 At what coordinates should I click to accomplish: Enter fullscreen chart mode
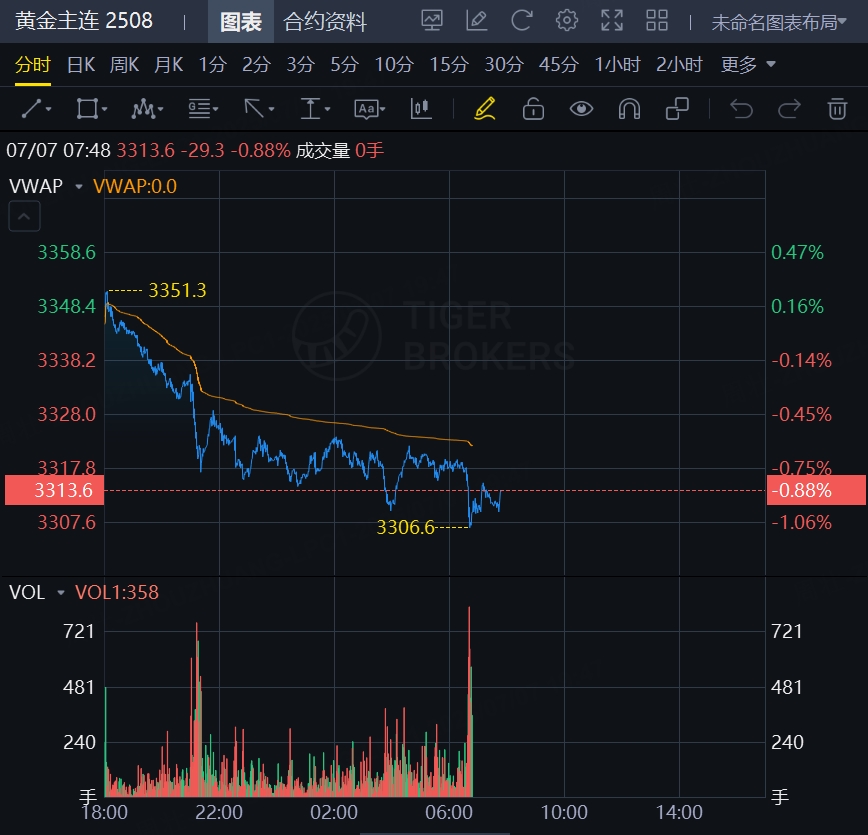point(612,20)
